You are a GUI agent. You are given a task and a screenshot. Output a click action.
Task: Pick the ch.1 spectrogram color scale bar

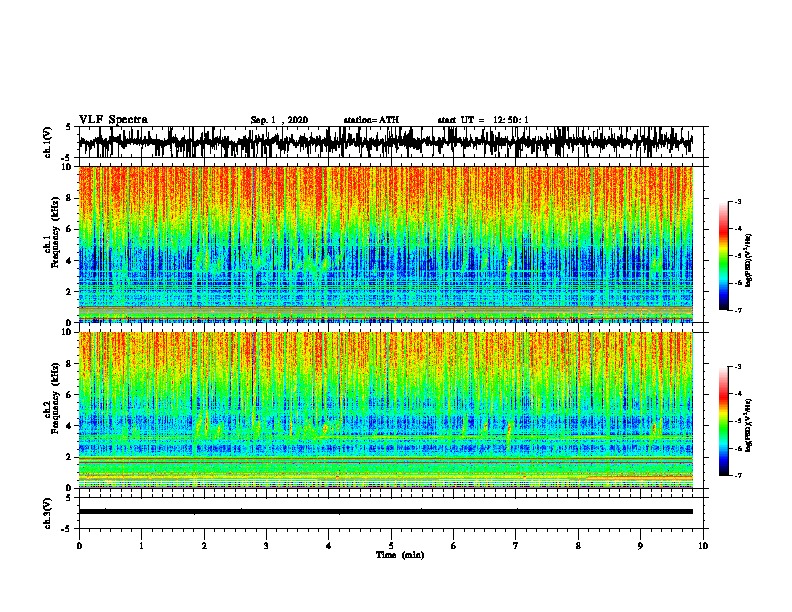click(724, 256)
